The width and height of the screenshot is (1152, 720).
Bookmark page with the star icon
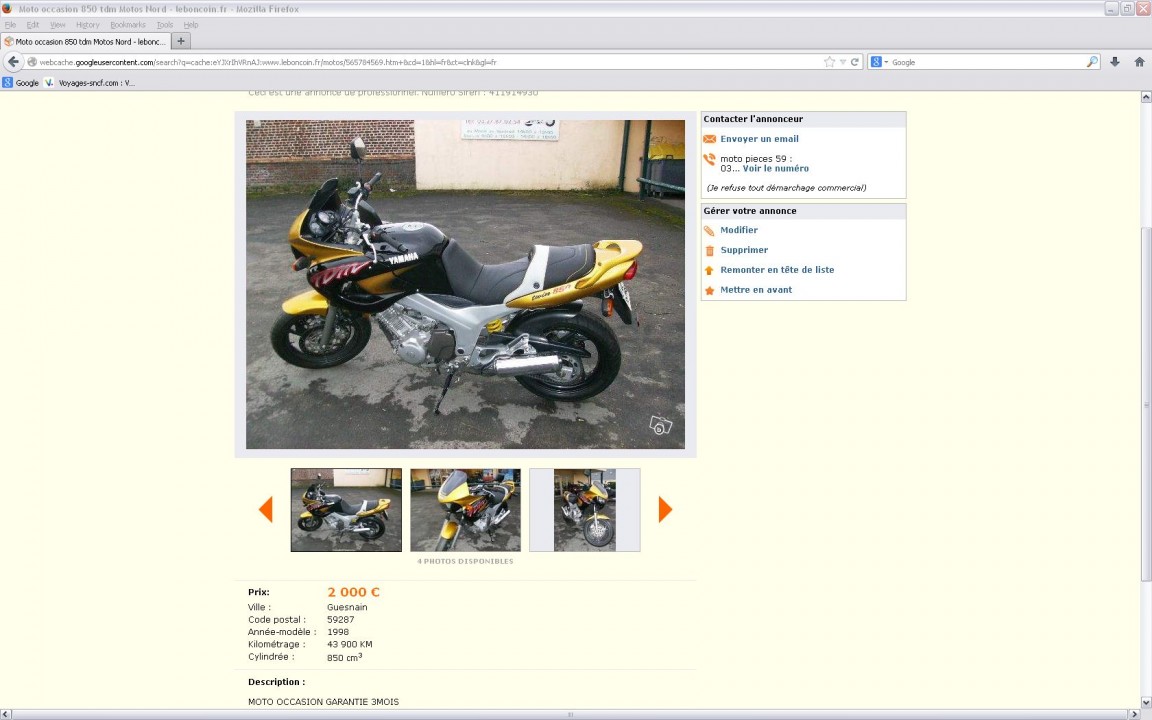click(829, 62)
